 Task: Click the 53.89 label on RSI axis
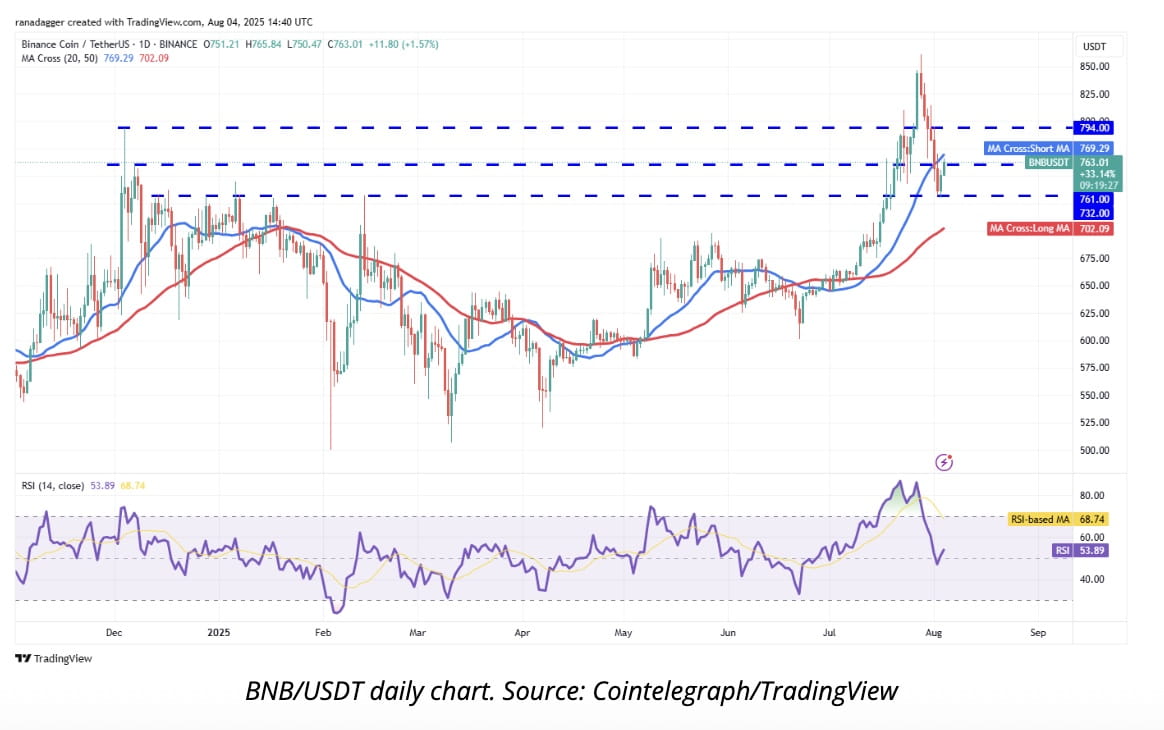coord(1092,550)
